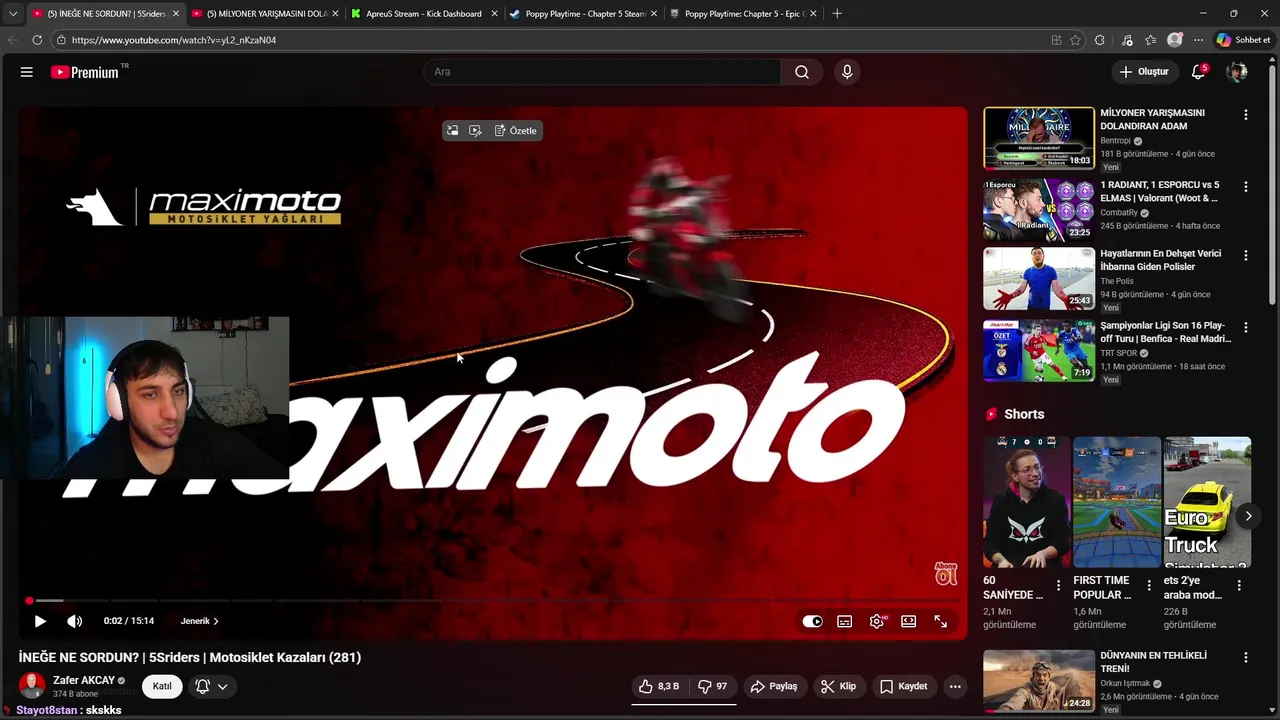Viewport: 1280px width, 720px height.
Task: Open more actions ellipsis beside Kaydet
Action: click(955, 686)
